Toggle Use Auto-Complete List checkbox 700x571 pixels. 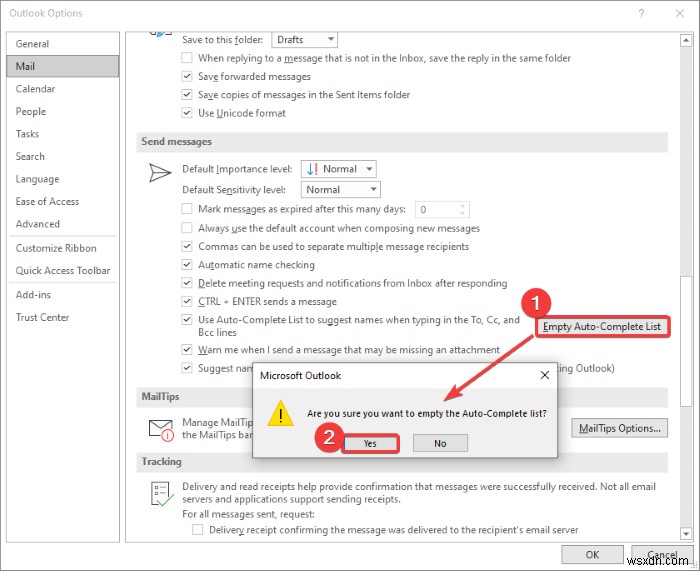click(187, 320)
